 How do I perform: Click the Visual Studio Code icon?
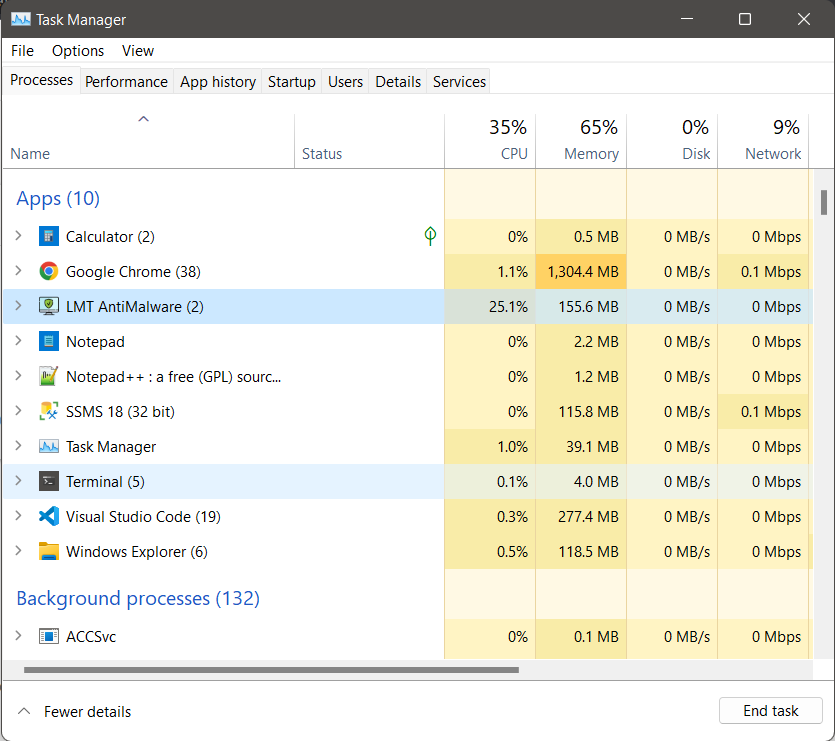click(48, 517)
